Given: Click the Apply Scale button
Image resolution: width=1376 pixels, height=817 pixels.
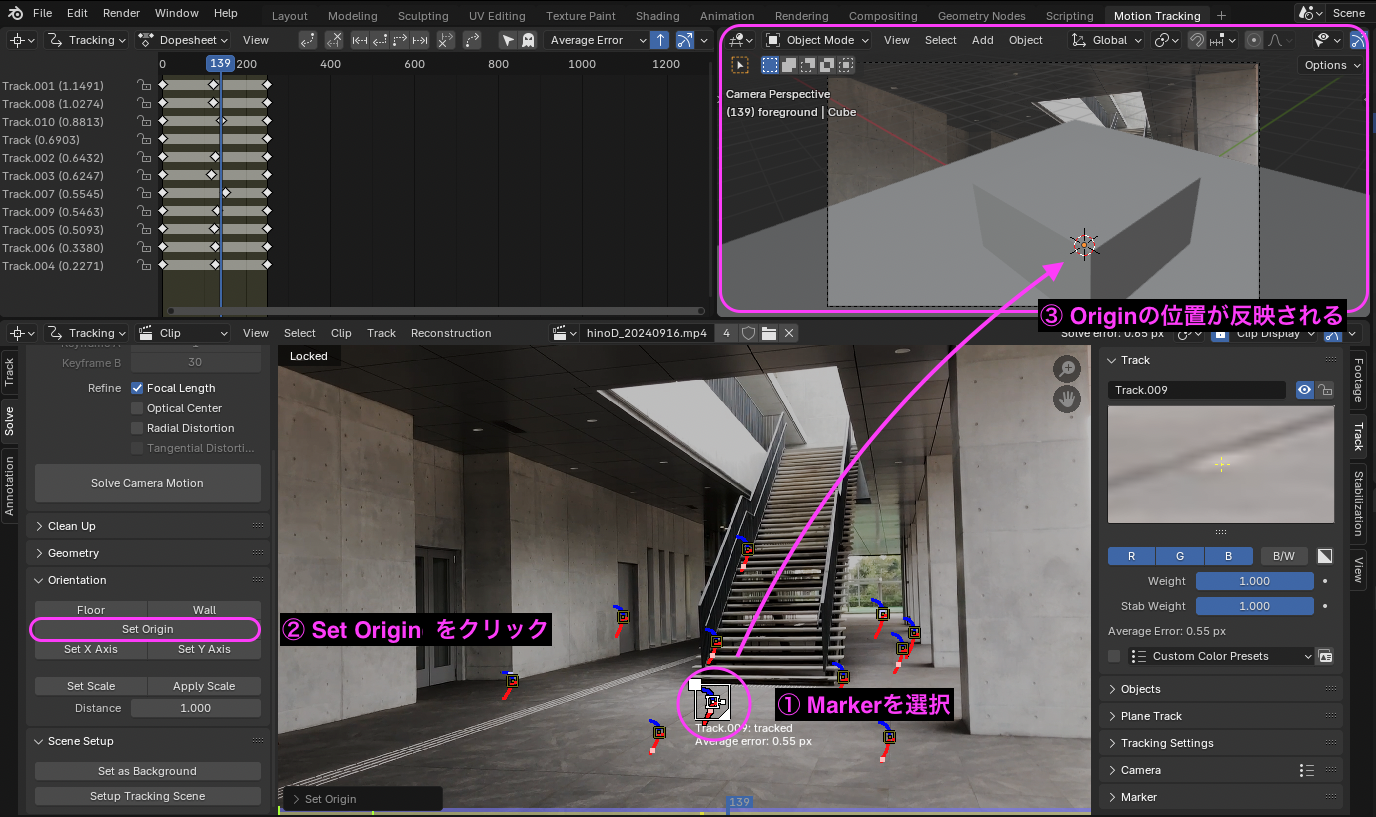Looking at the screenshot, I should click(204, 686).
